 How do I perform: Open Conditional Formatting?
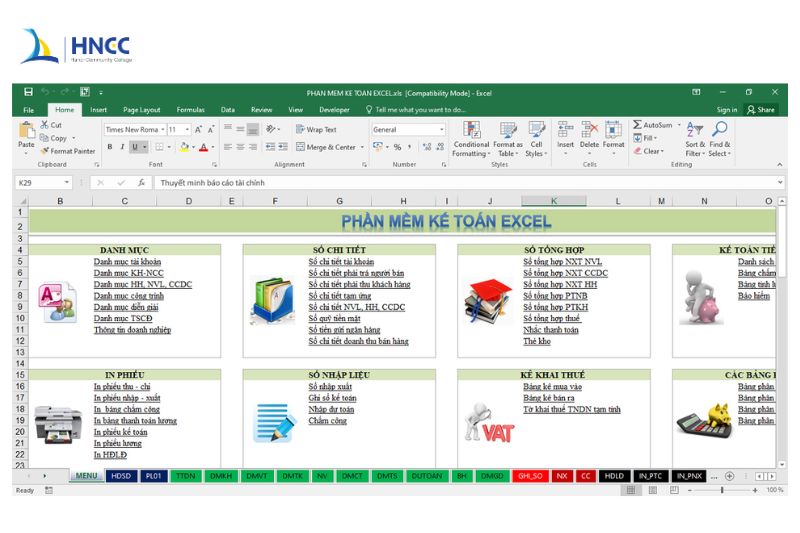(471, 139)
